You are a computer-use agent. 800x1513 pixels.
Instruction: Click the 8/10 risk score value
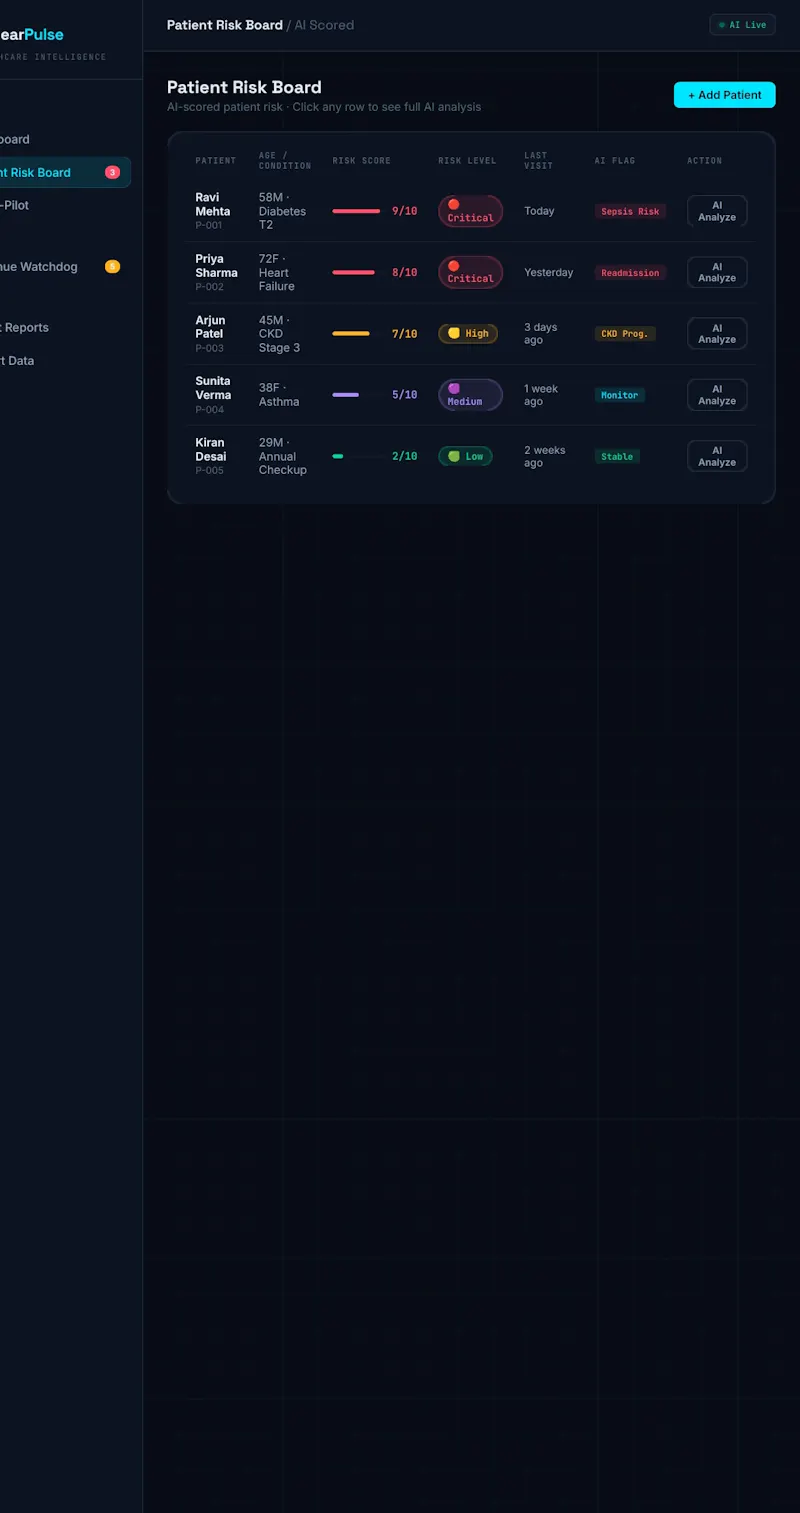[x=404, y=272]
